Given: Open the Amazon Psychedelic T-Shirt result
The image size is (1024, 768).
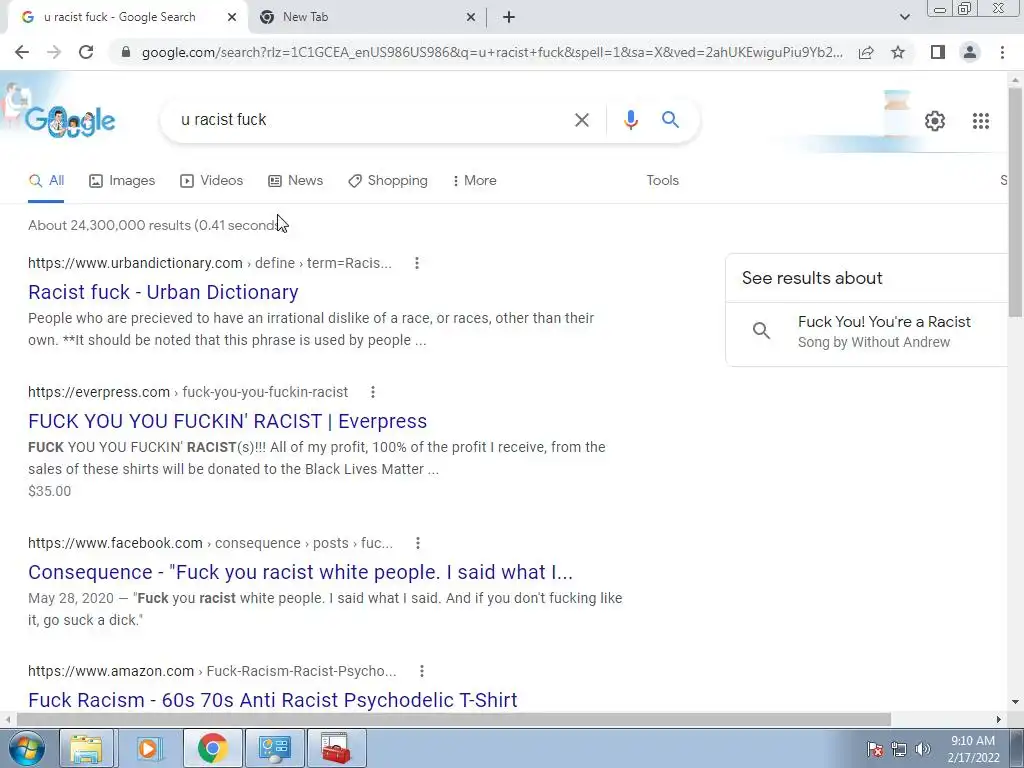Looking at the screenshot, I should point(272,700).
